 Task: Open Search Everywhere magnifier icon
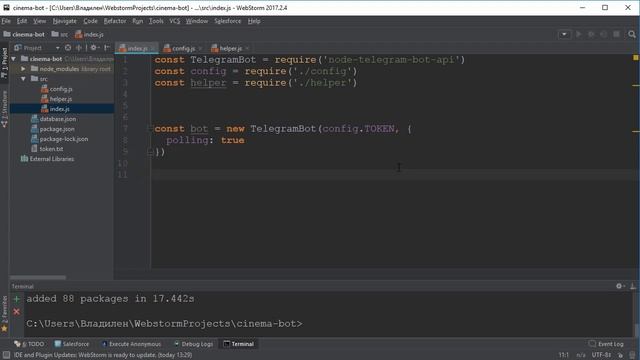pos(632,34)
